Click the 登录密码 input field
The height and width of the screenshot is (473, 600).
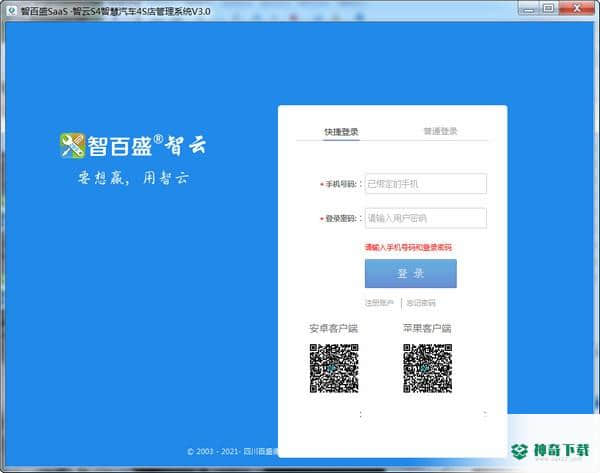pos(426,218)
